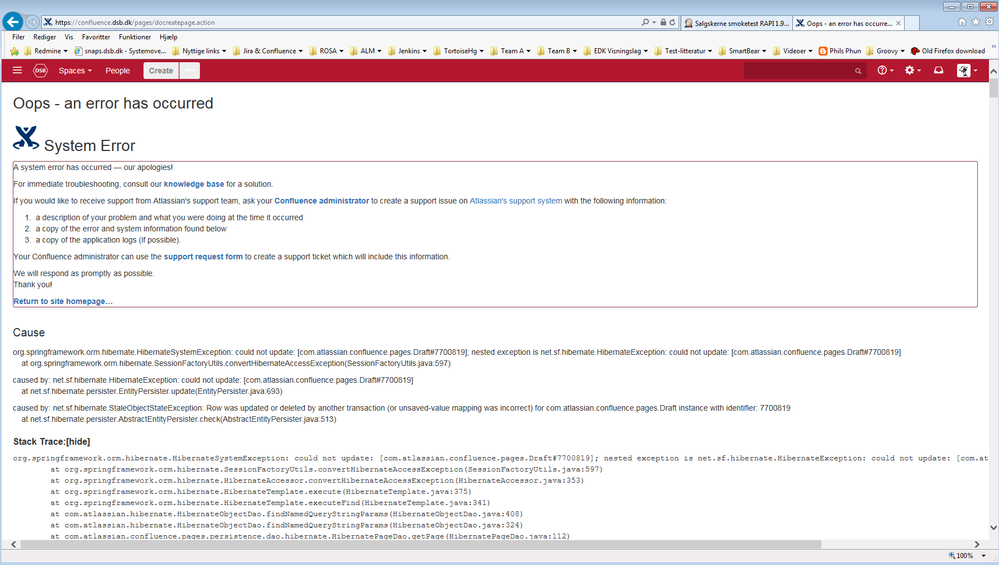
Task: Expand ALM favorites folder
Action: coord(366,51)
